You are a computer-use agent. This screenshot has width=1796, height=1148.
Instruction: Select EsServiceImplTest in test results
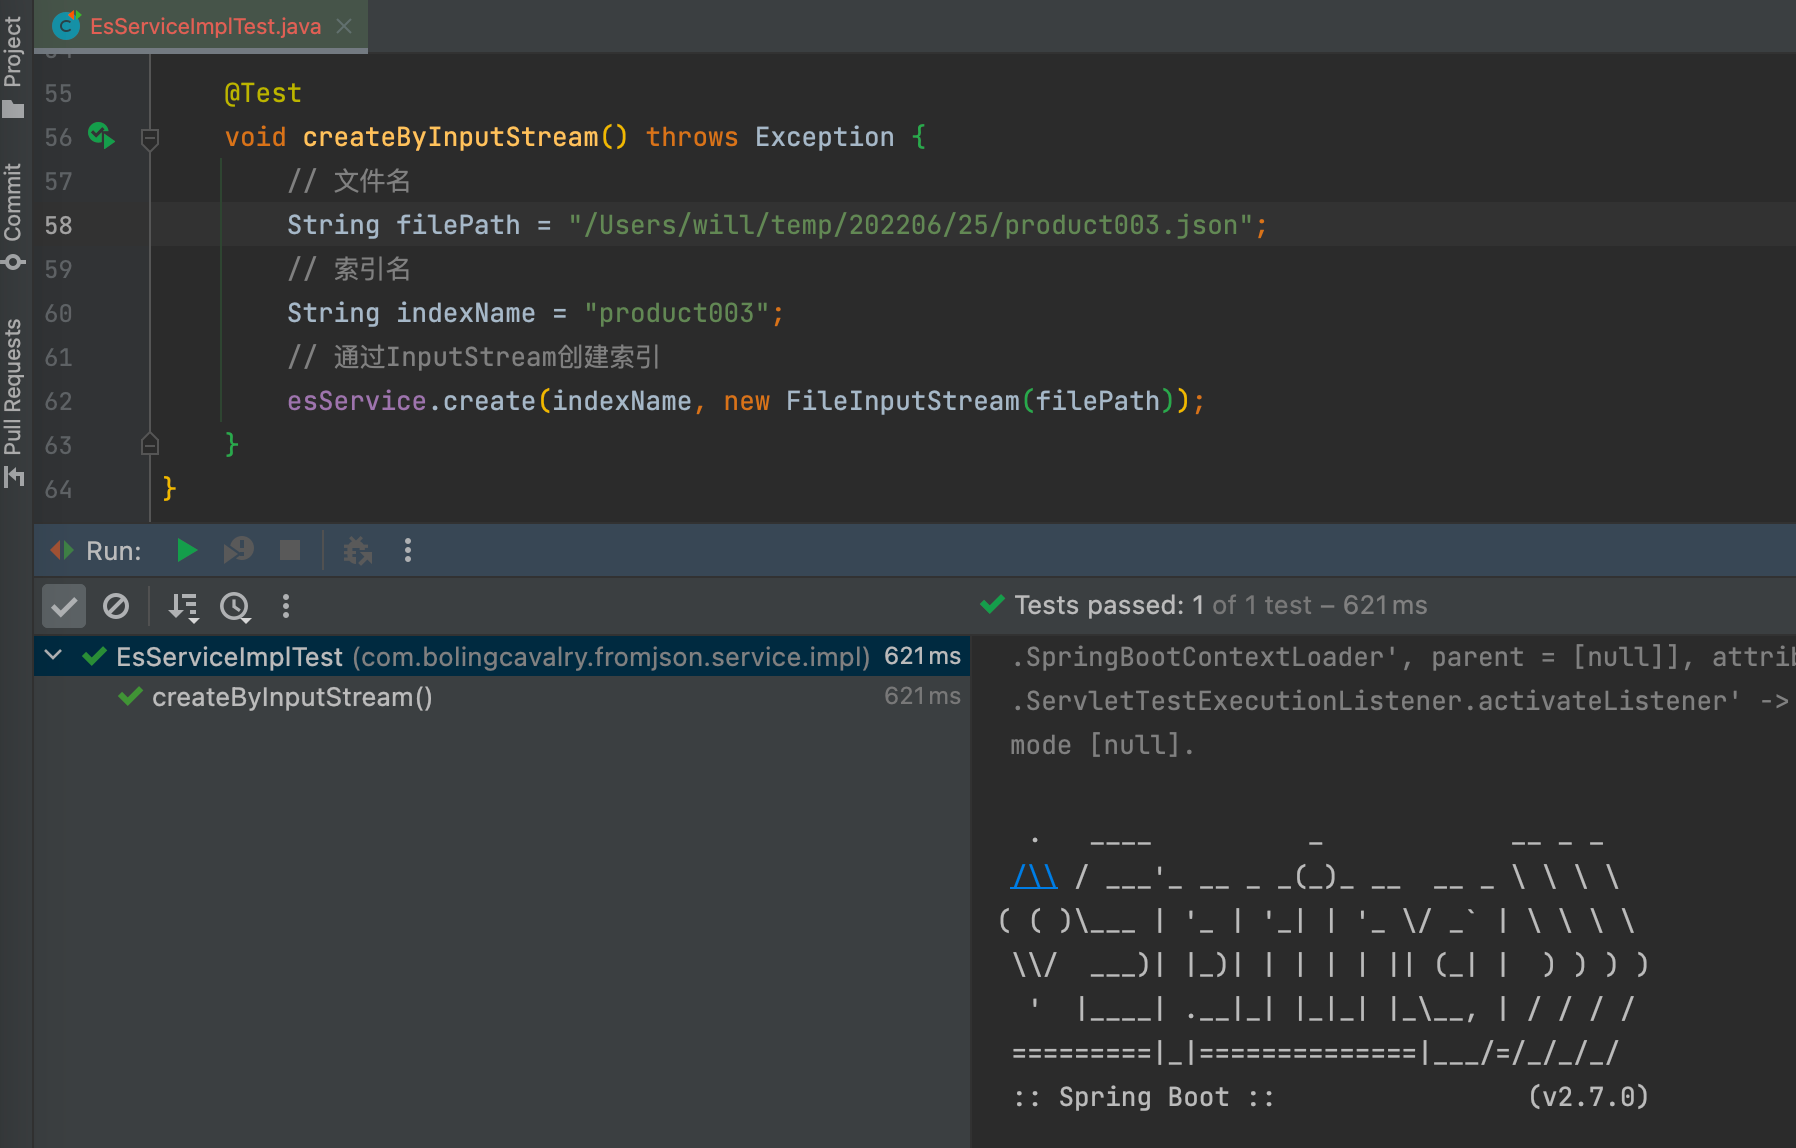coord(502,656)
